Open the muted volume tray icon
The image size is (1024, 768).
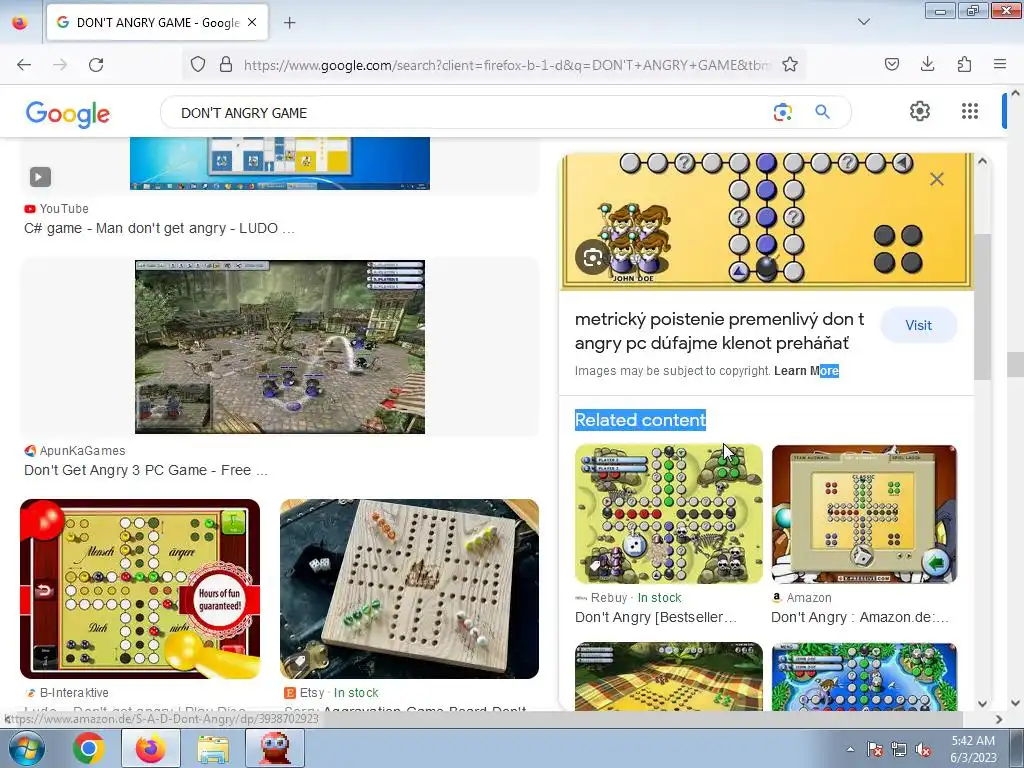(x=923, y=749)
